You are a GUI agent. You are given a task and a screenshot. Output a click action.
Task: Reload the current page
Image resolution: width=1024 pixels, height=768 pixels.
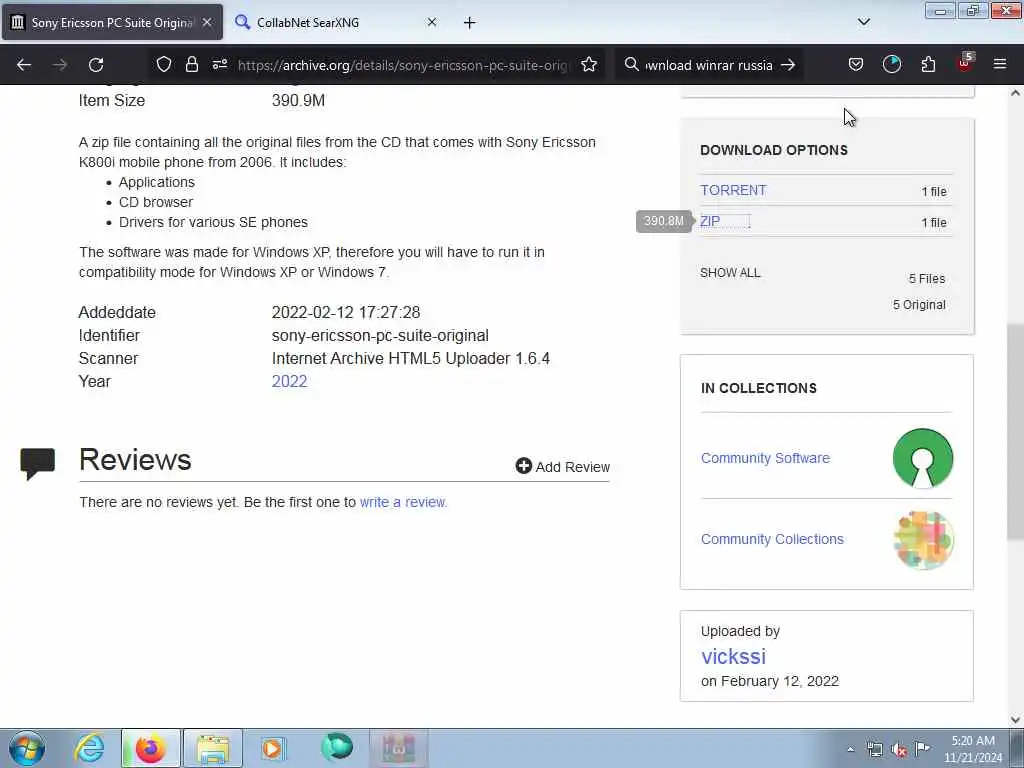(x=96, y=65)
